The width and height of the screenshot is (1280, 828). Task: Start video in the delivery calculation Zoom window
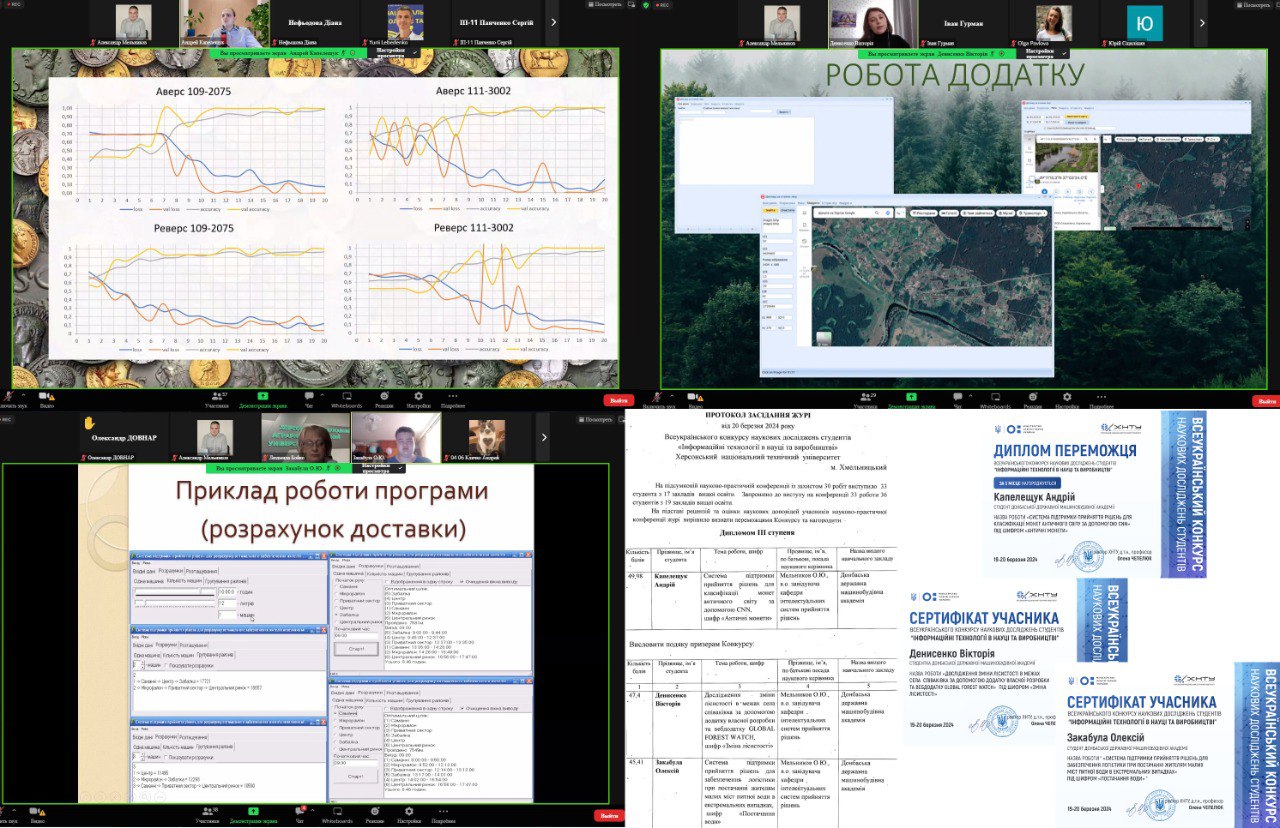[x=37, y=814]
